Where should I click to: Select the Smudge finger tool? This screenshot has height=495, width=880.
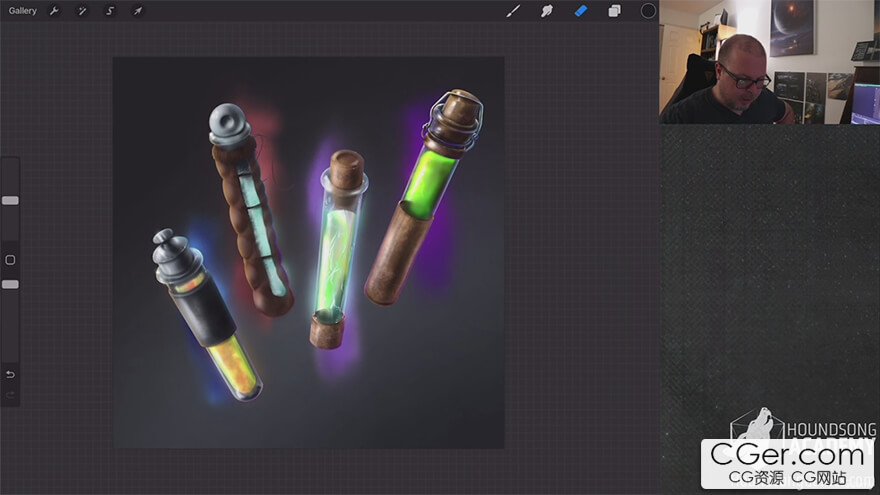[547, 11]
